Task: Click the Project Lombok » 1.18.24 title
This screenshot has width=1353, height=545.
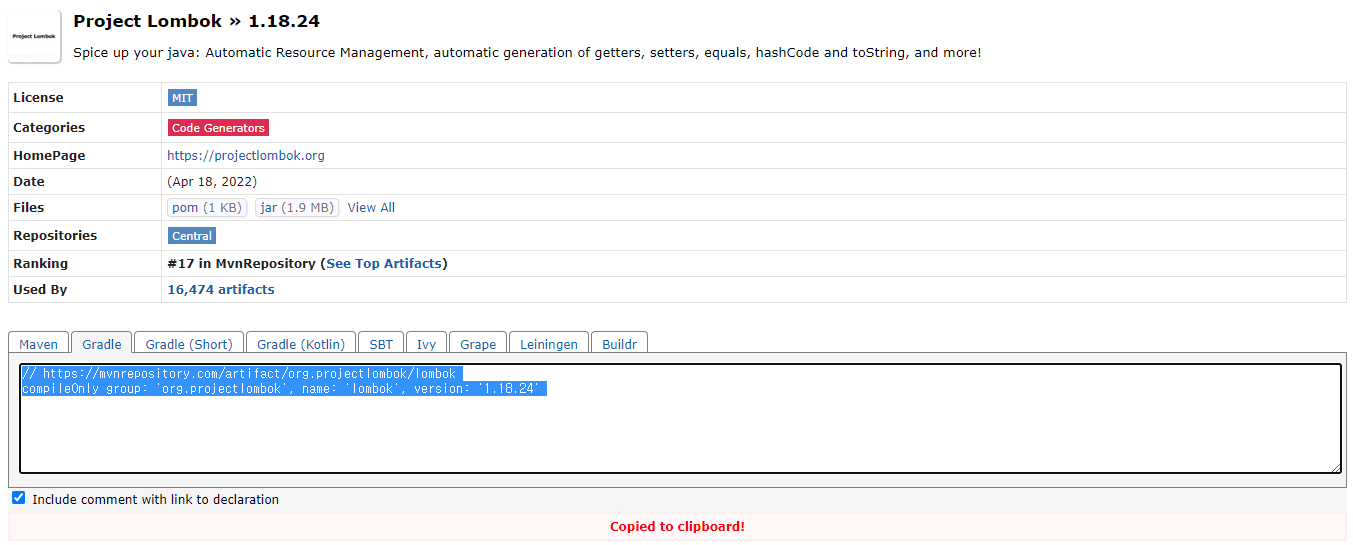Action: click(197, 21)
